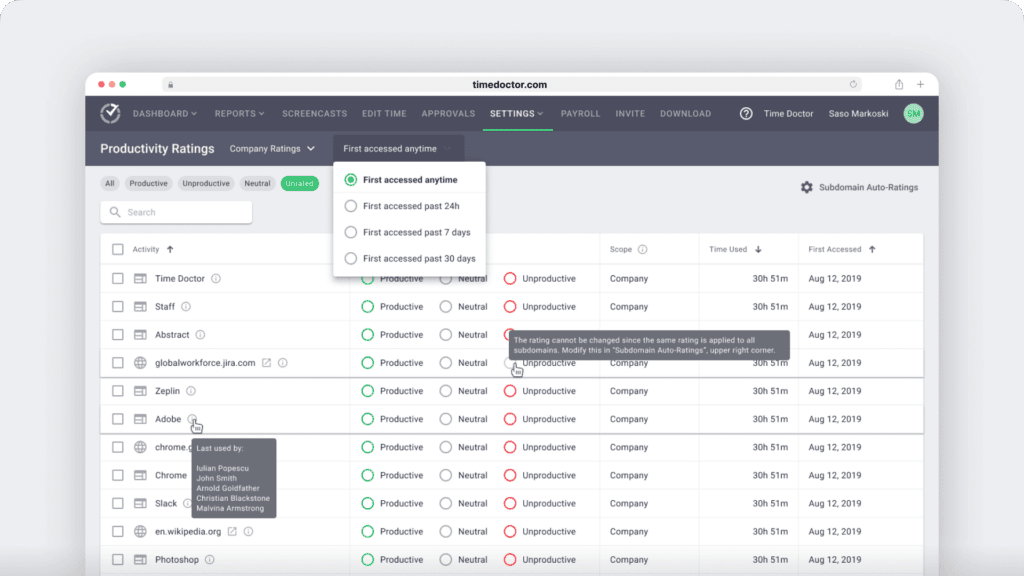Click the Time Doctor checkmark logo
Image resolution: width=1024 pixels, height=576 pixels.
click(x=110, y=114)
